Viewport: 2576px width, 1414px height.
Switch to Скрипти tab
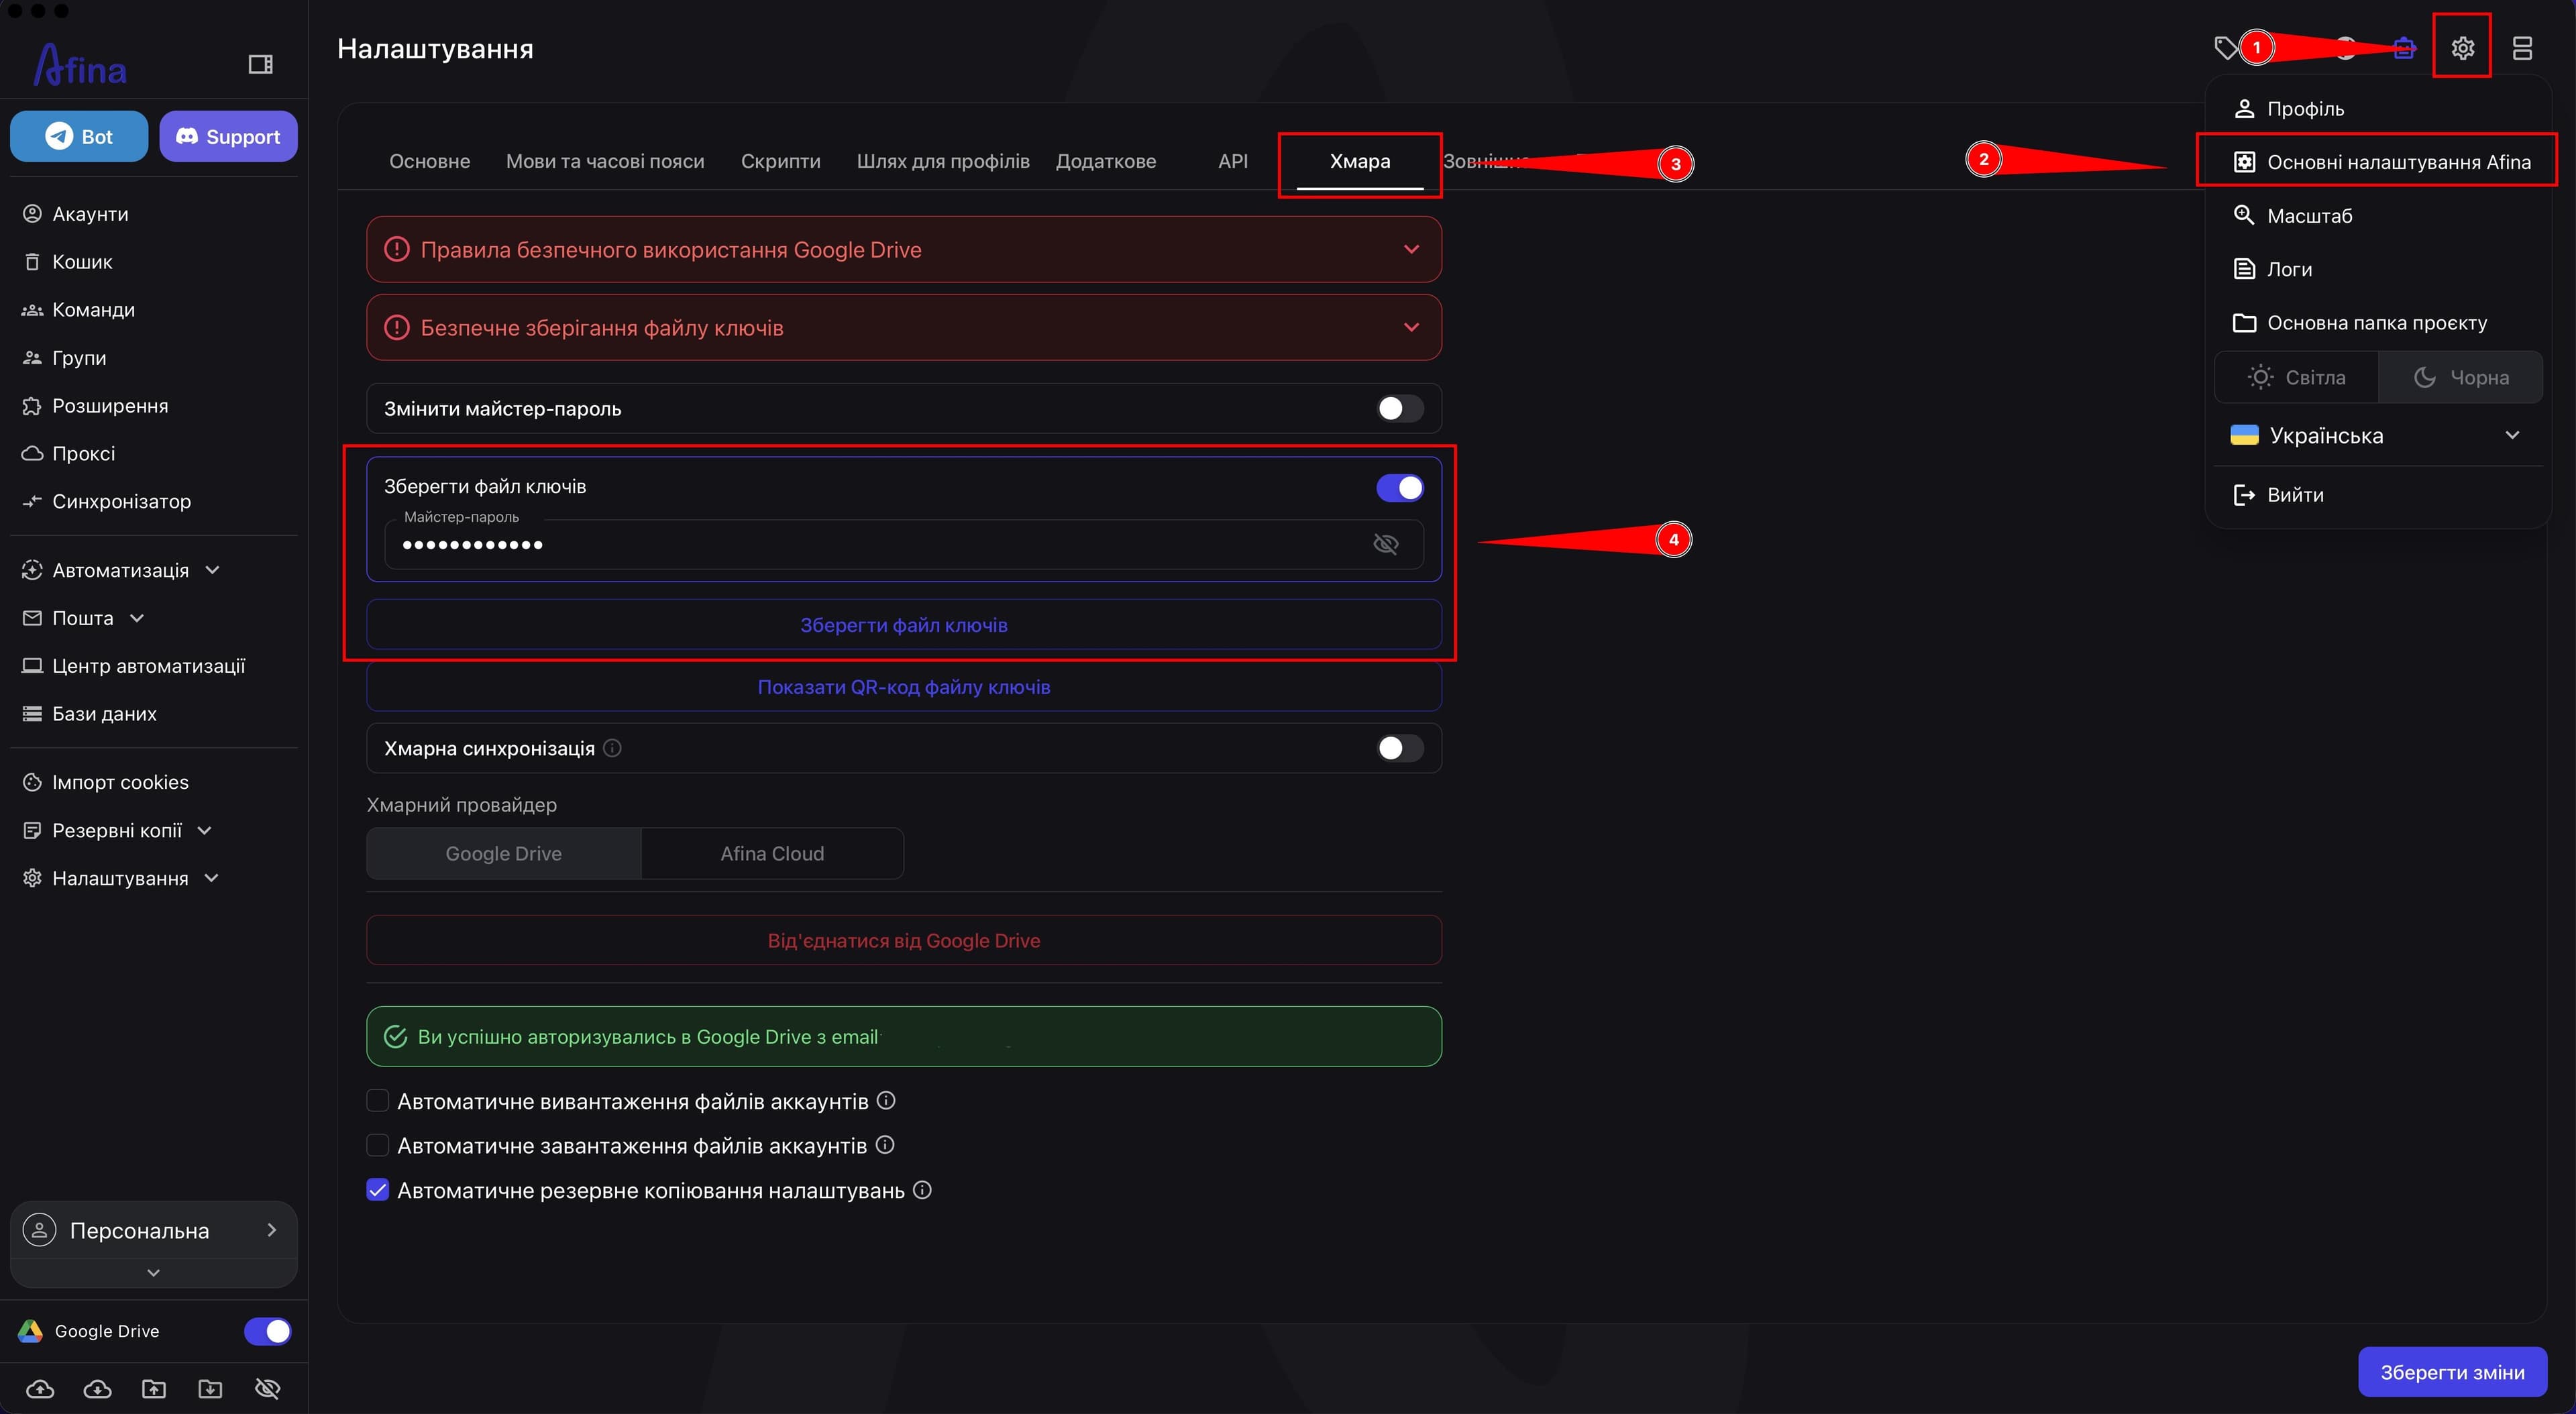[780, 161]
